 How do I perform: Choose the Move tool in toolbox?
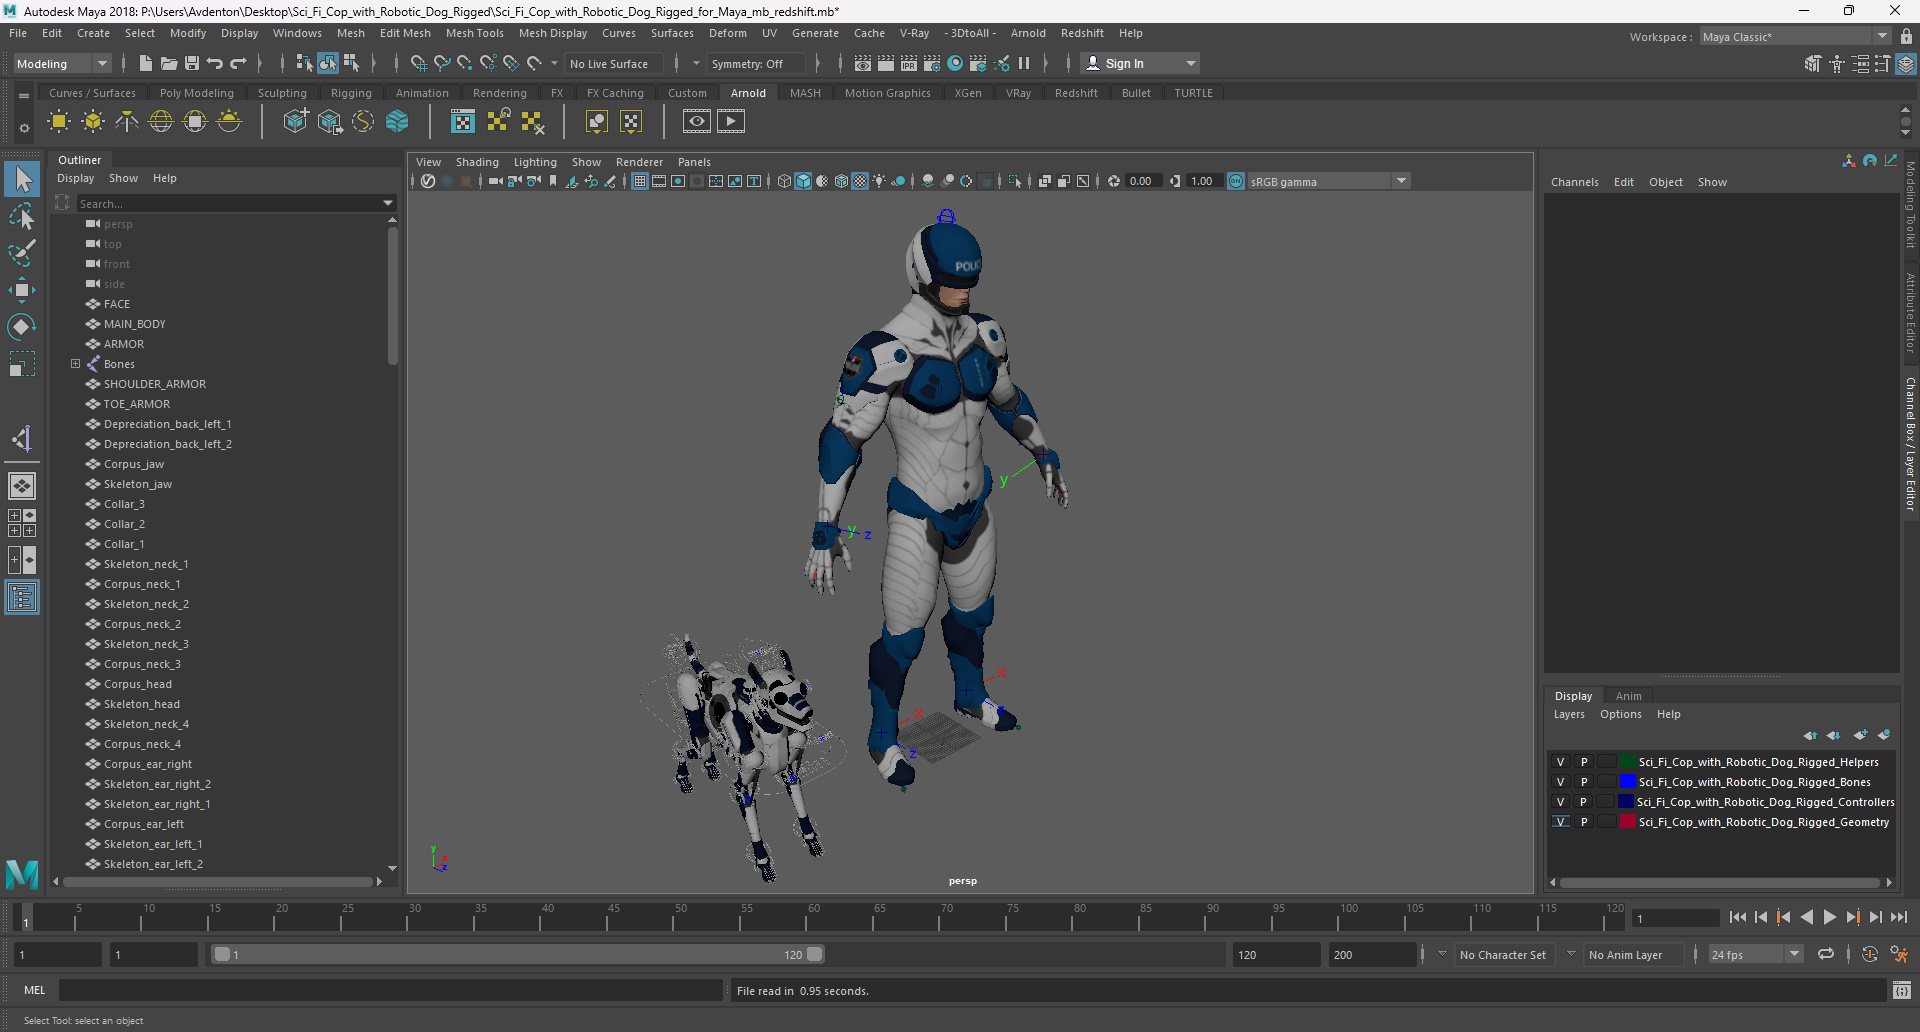[x=22, y=290]
